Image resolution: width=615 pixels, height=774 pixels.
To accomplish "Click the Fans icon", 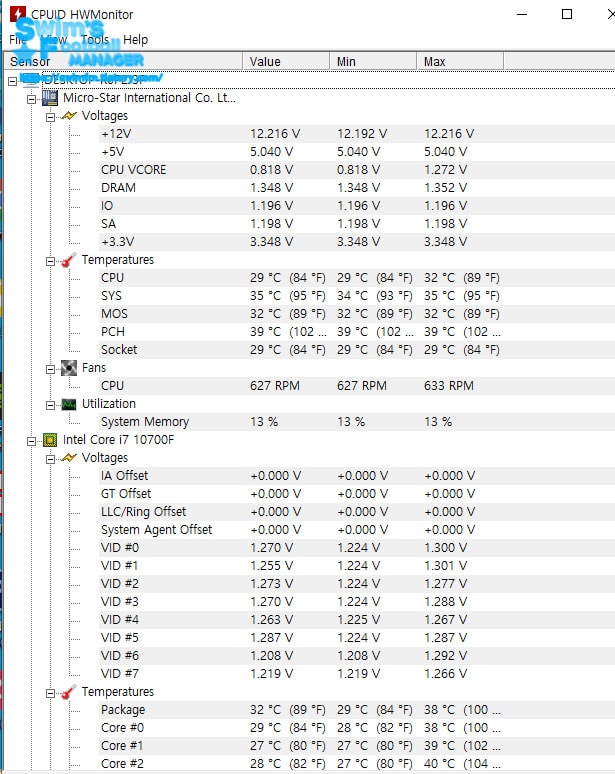I will pos(69,368).
